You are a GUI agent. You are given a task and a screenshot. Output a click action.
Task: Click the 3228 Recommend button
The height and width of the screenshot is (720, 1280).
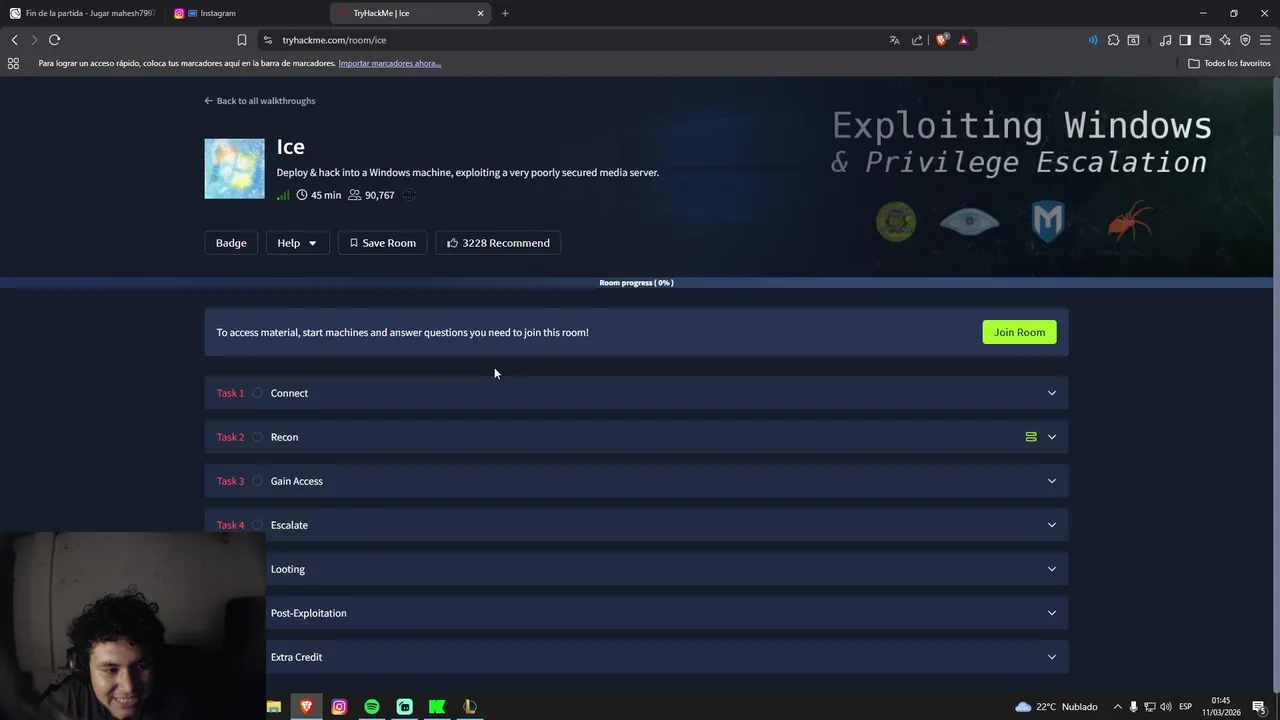[498, 243]
